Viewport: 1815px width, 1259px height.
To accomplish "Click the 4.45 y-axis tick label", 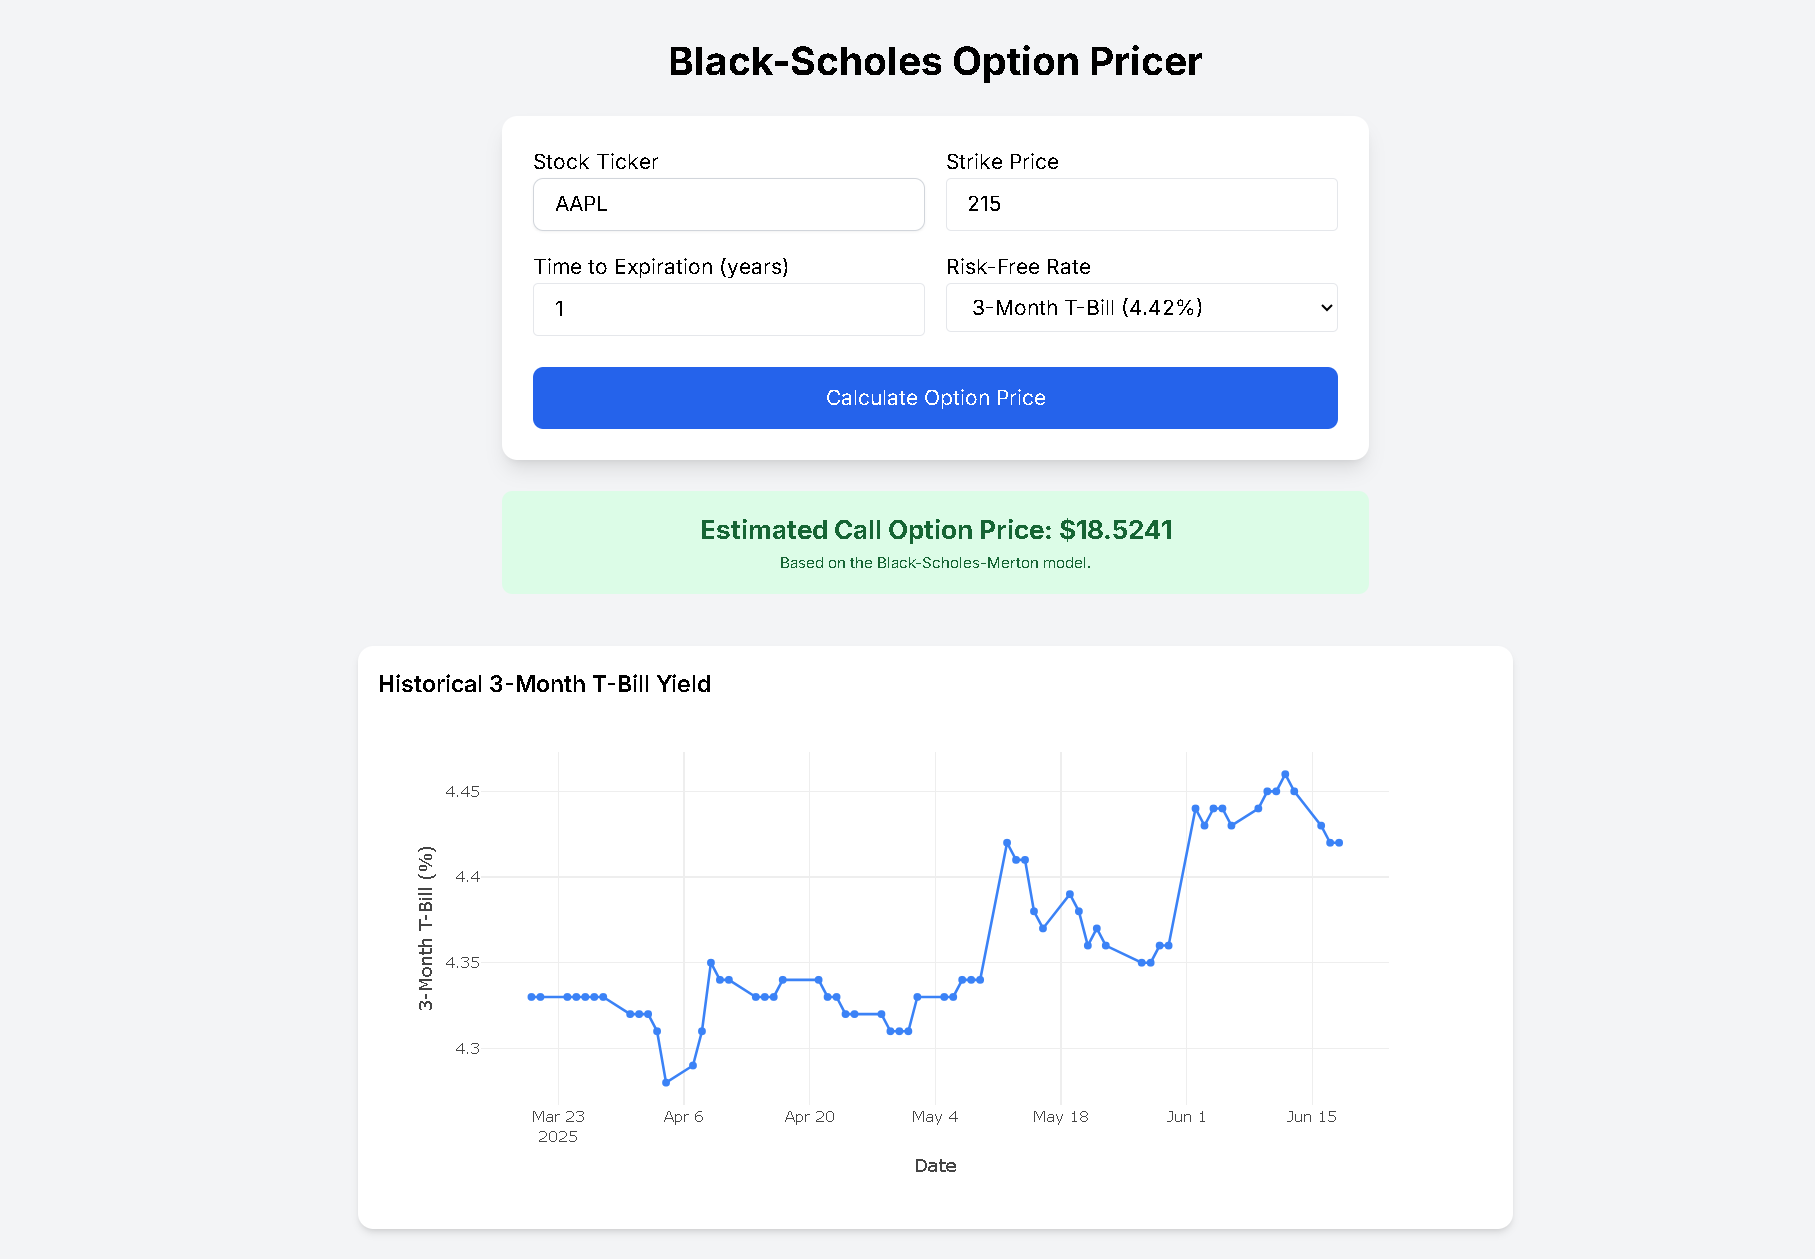I will [x=462, y=791].
